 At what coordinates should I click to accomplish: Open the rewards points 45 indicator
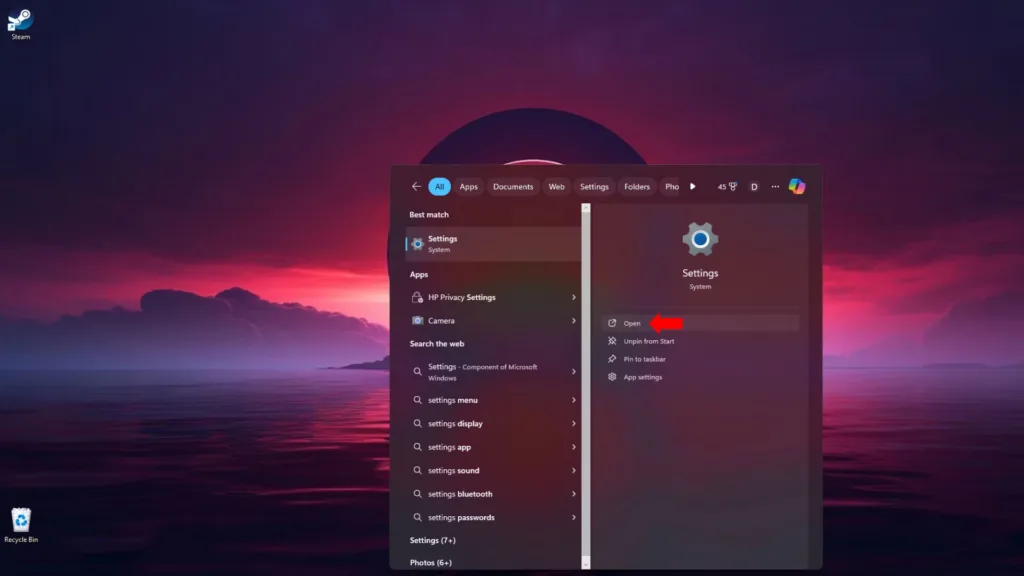[727, 187]
